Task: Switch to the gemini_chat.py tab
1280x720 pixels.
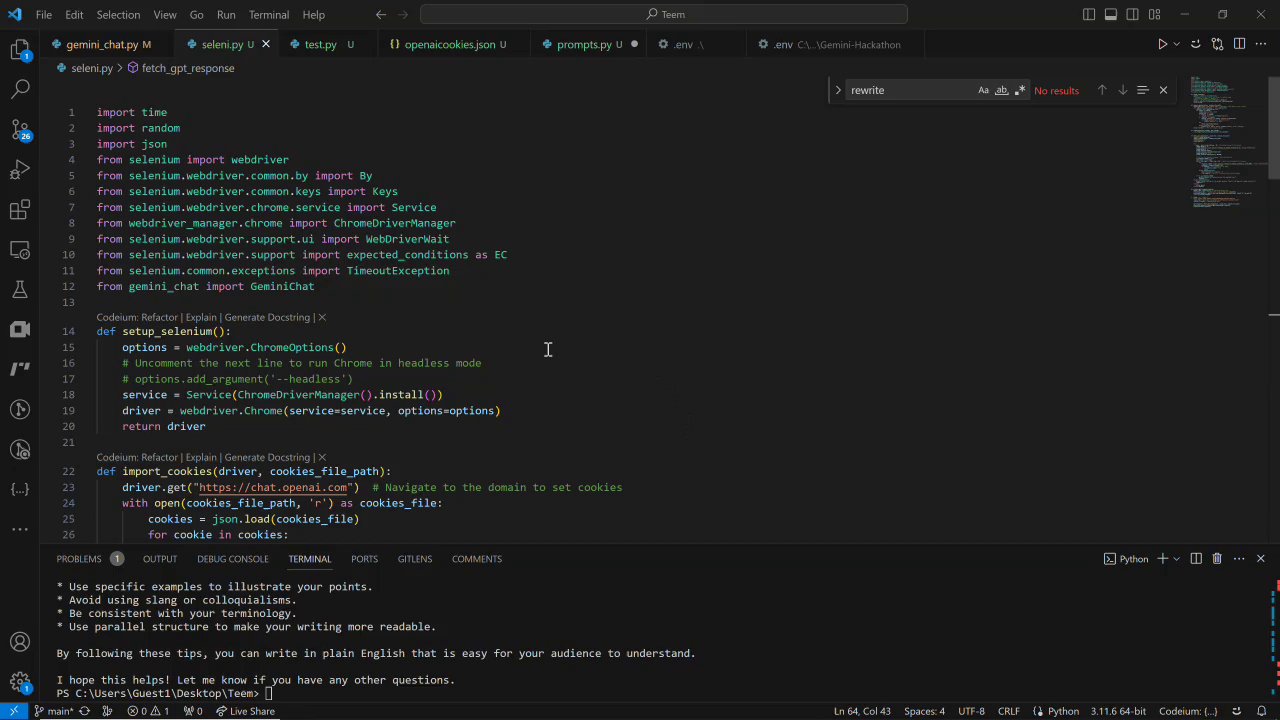Action: (107, 44)
